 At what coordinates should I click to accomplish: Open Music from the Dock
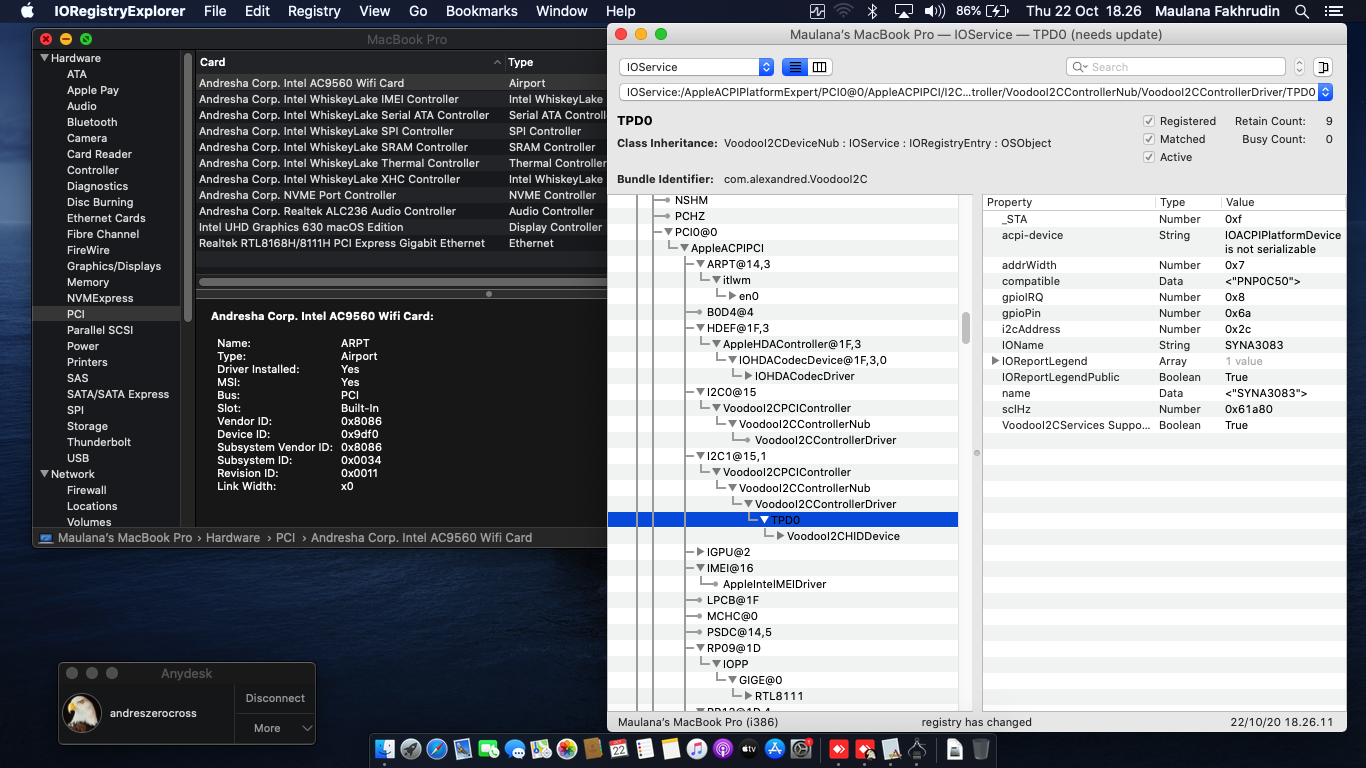coord(697,748)
